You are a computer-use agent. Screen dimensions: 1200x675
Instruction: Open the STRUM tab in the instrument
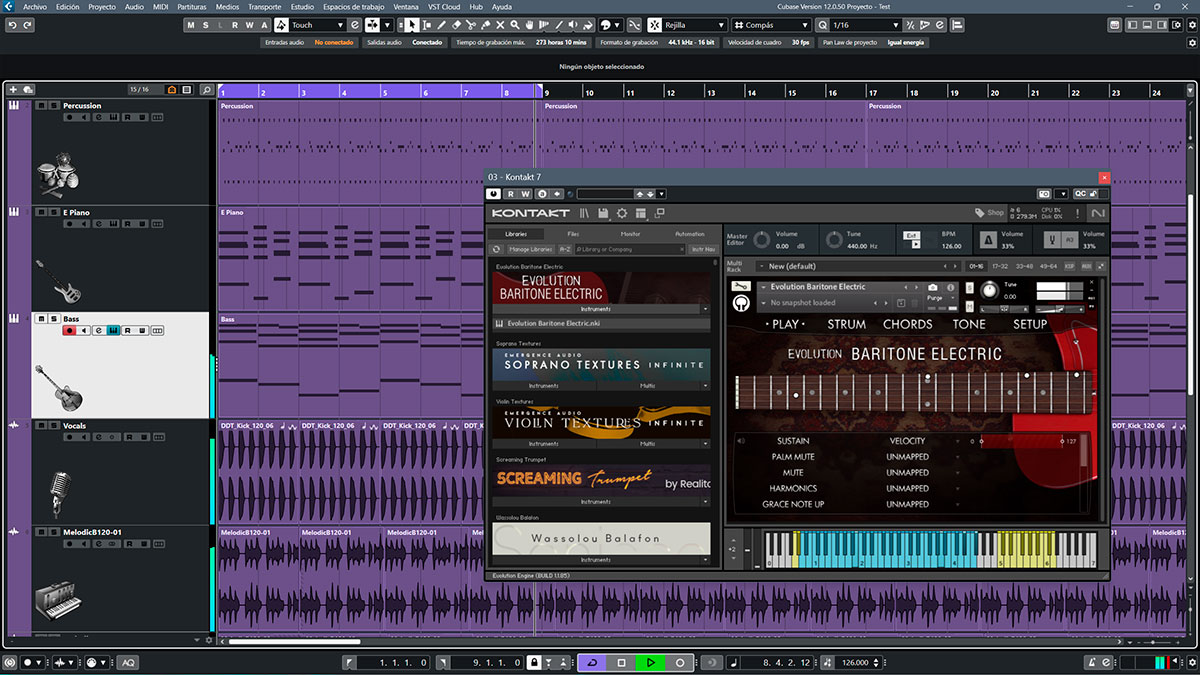point(847,324)
